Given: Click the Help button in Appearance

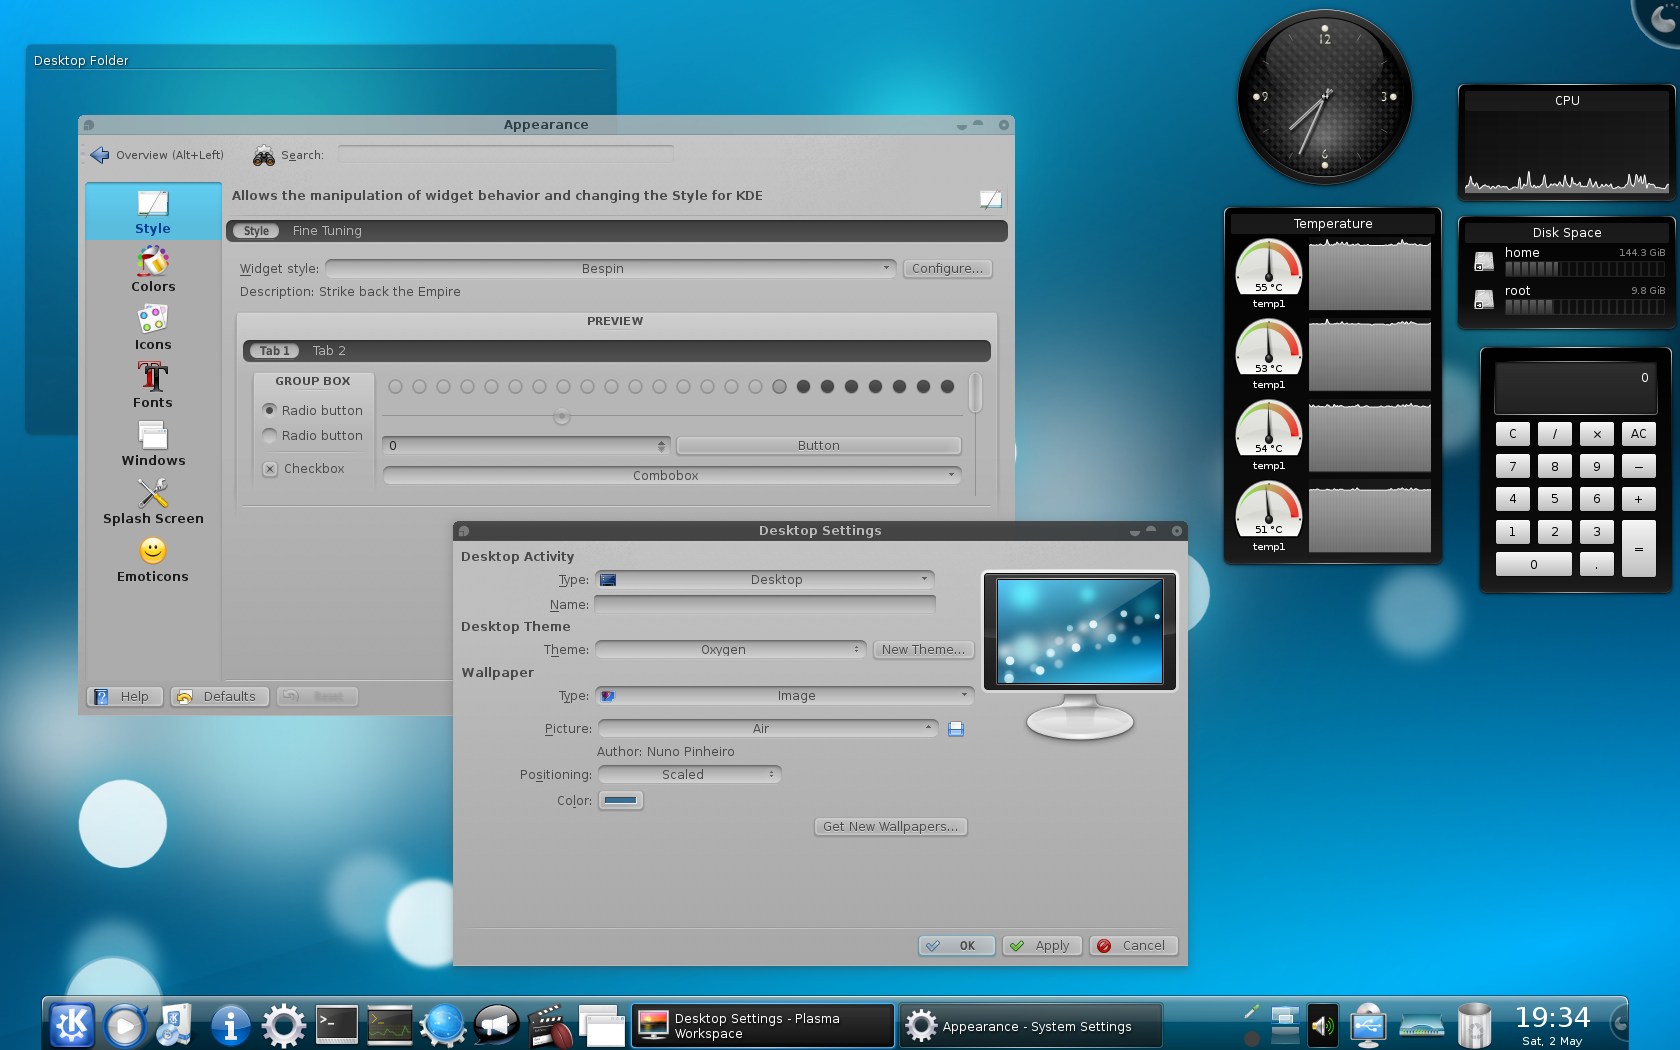Looking at the screenshot, I should tap(125, 697).
